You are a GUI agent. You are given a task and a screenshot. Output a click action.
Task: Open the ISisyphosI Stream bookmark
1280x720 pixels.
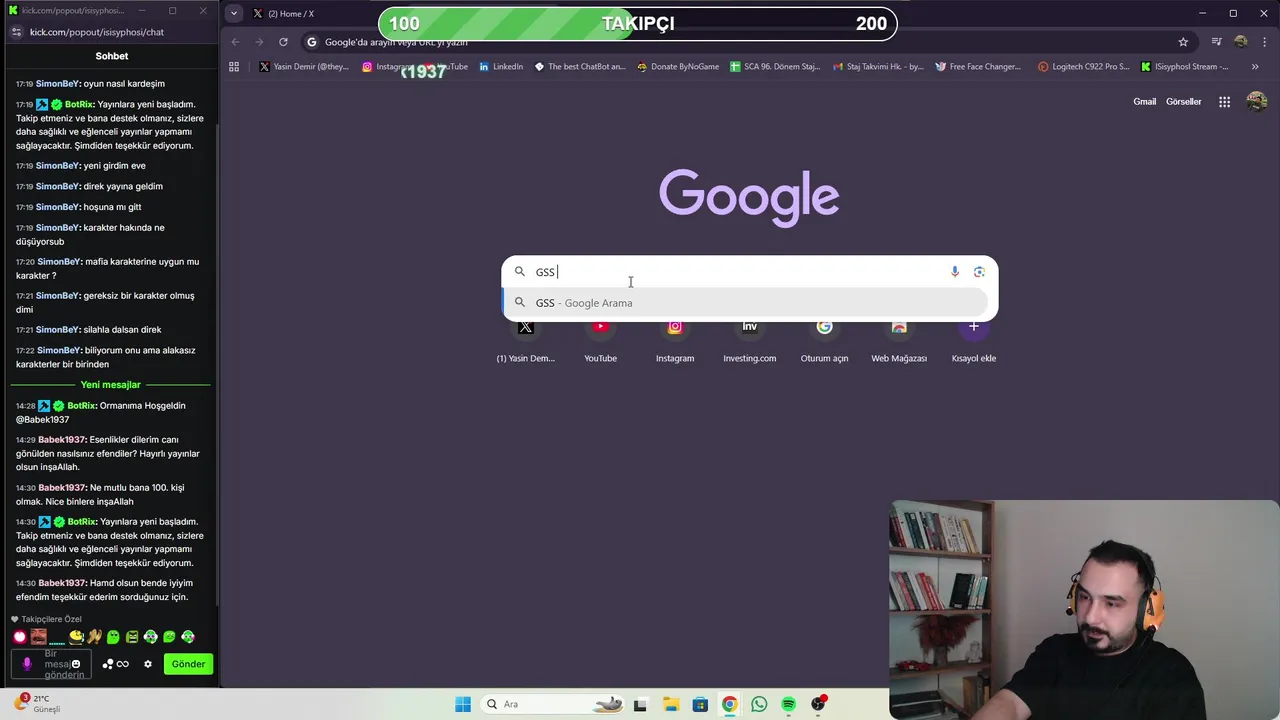pos(1185,67)
